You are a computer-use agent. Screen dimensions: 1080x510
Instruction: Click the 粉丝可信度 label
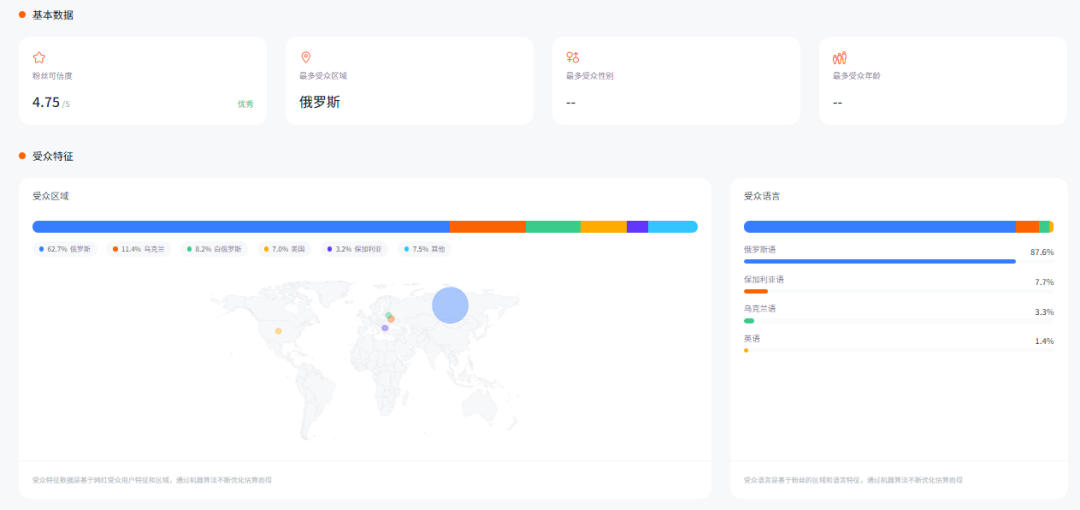(52, 76)
